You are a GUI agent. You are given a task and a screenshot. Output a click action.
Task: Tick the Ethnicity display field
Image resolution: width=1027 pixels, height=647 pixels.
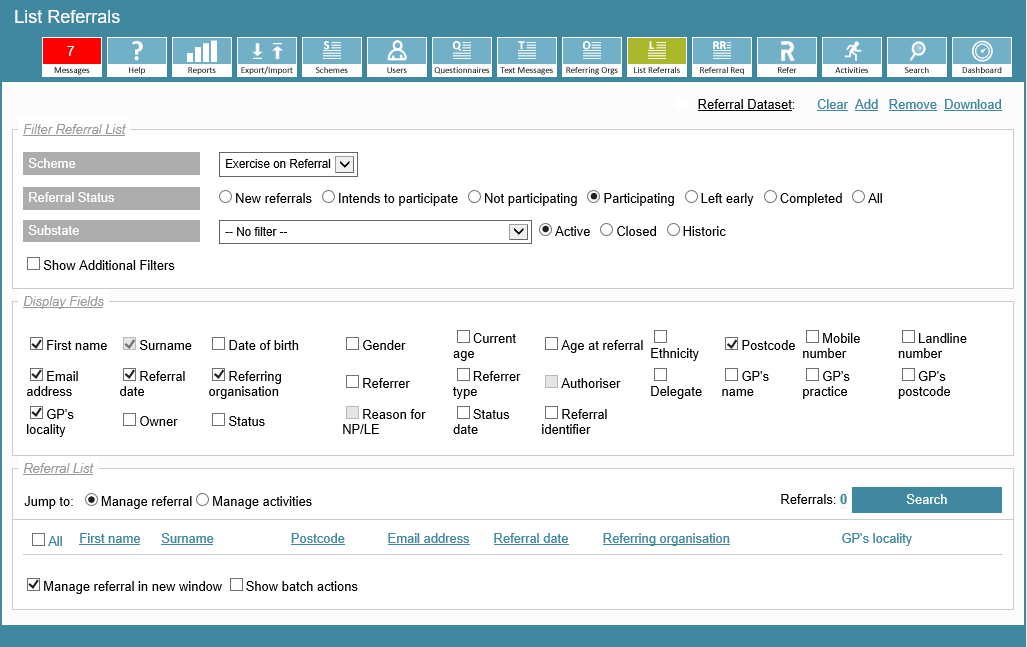[661, 337]
